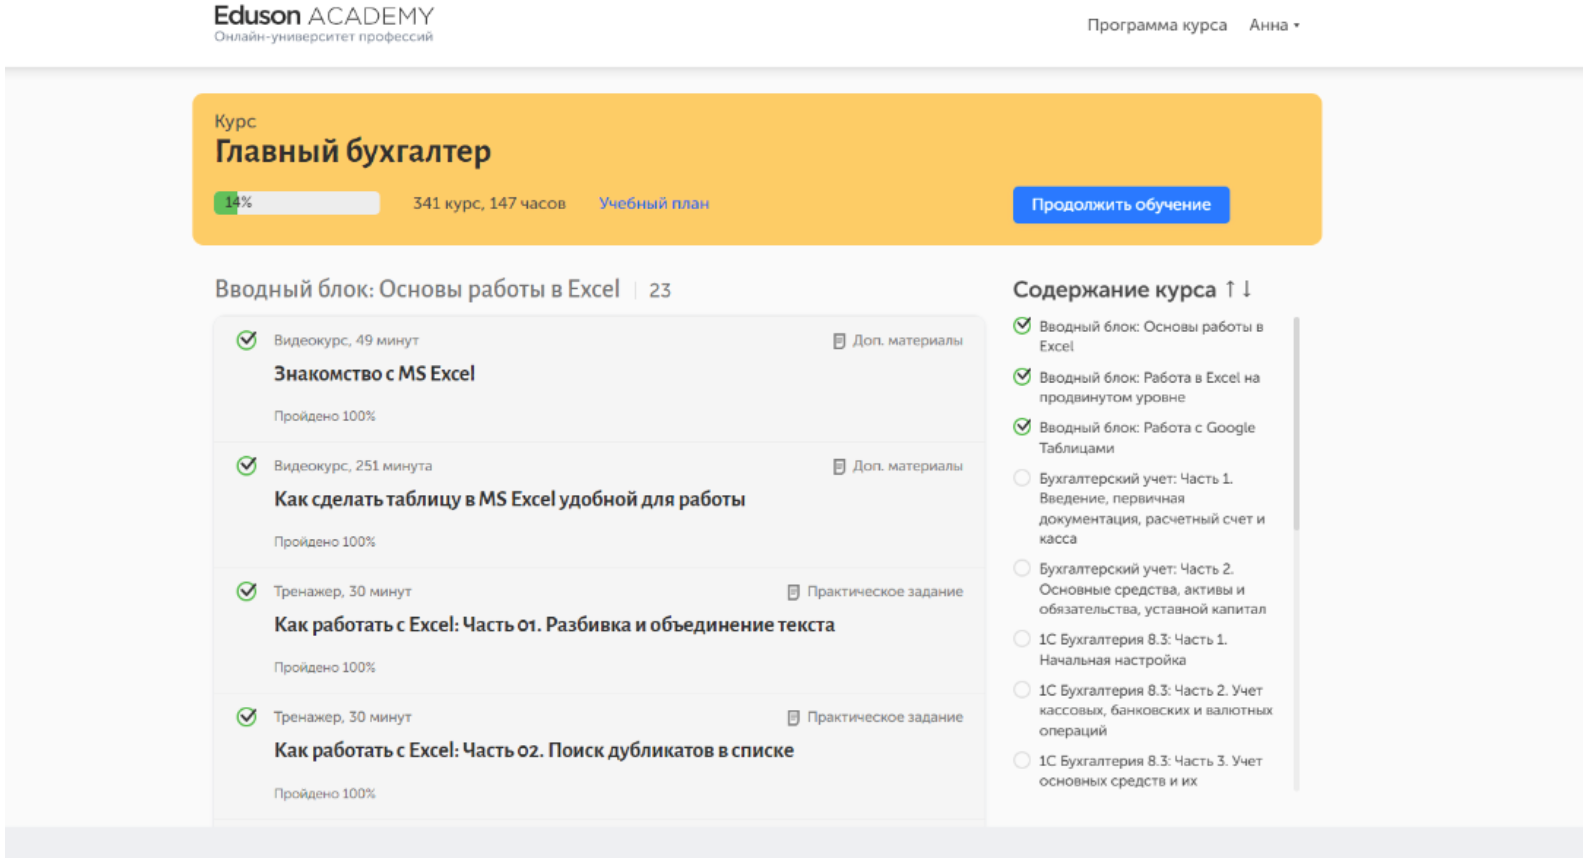Click Пройдено 100% under Часть 01. Разбивка и объединение
1586x858 pixels.
coord(325,667)
